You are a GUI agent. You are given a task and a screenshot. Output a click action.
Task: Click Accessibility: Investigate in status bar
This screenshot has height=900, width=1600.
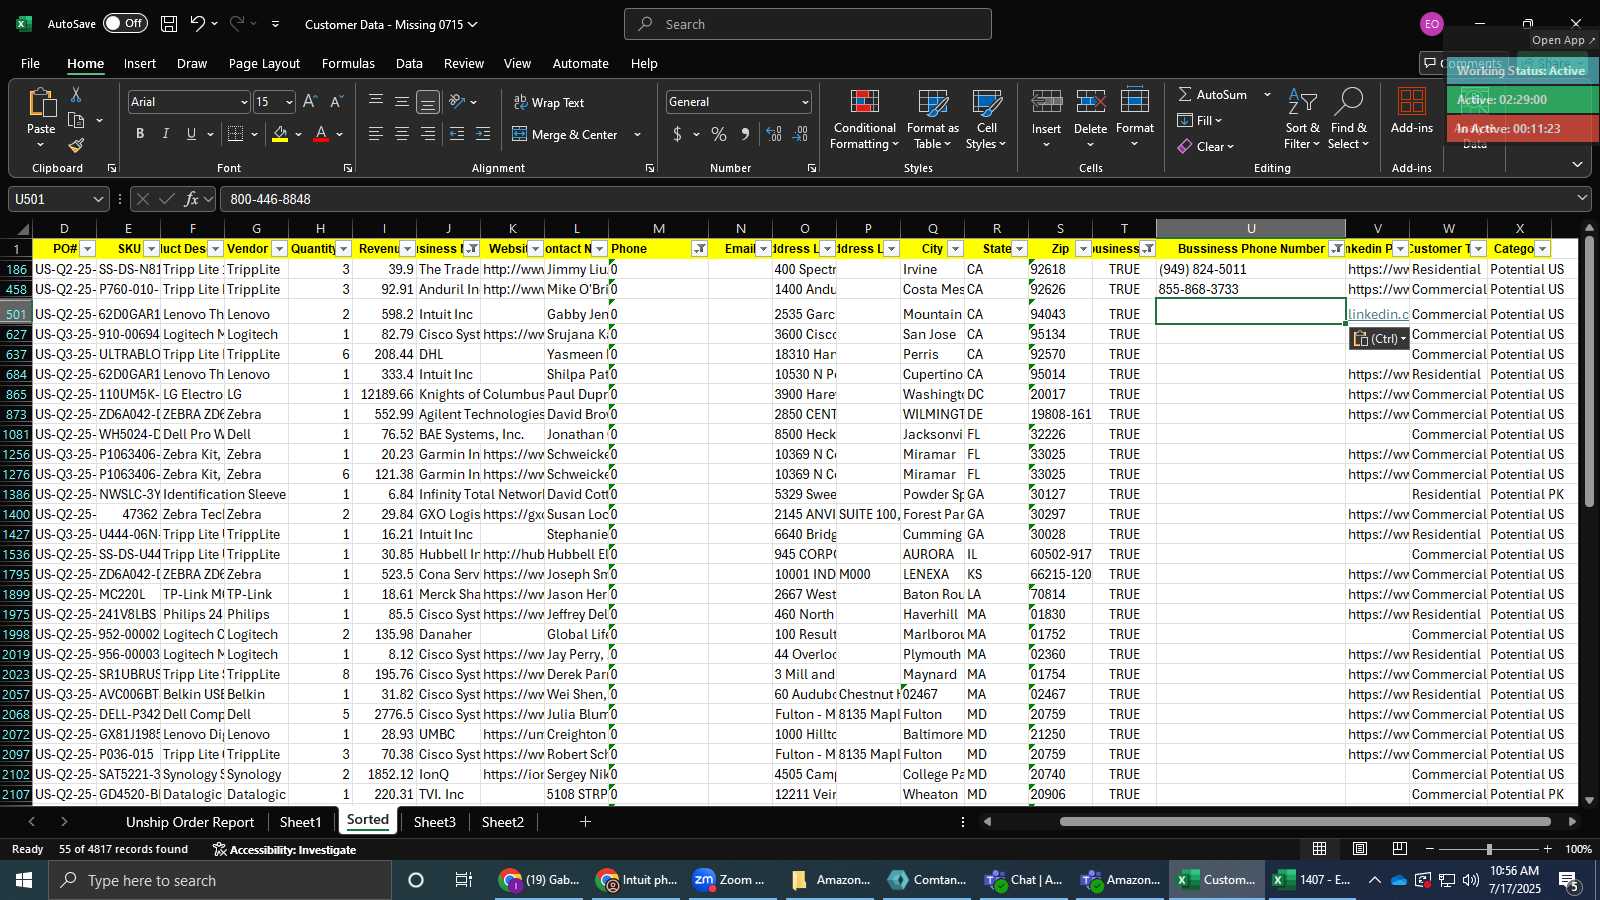point(284,850)
